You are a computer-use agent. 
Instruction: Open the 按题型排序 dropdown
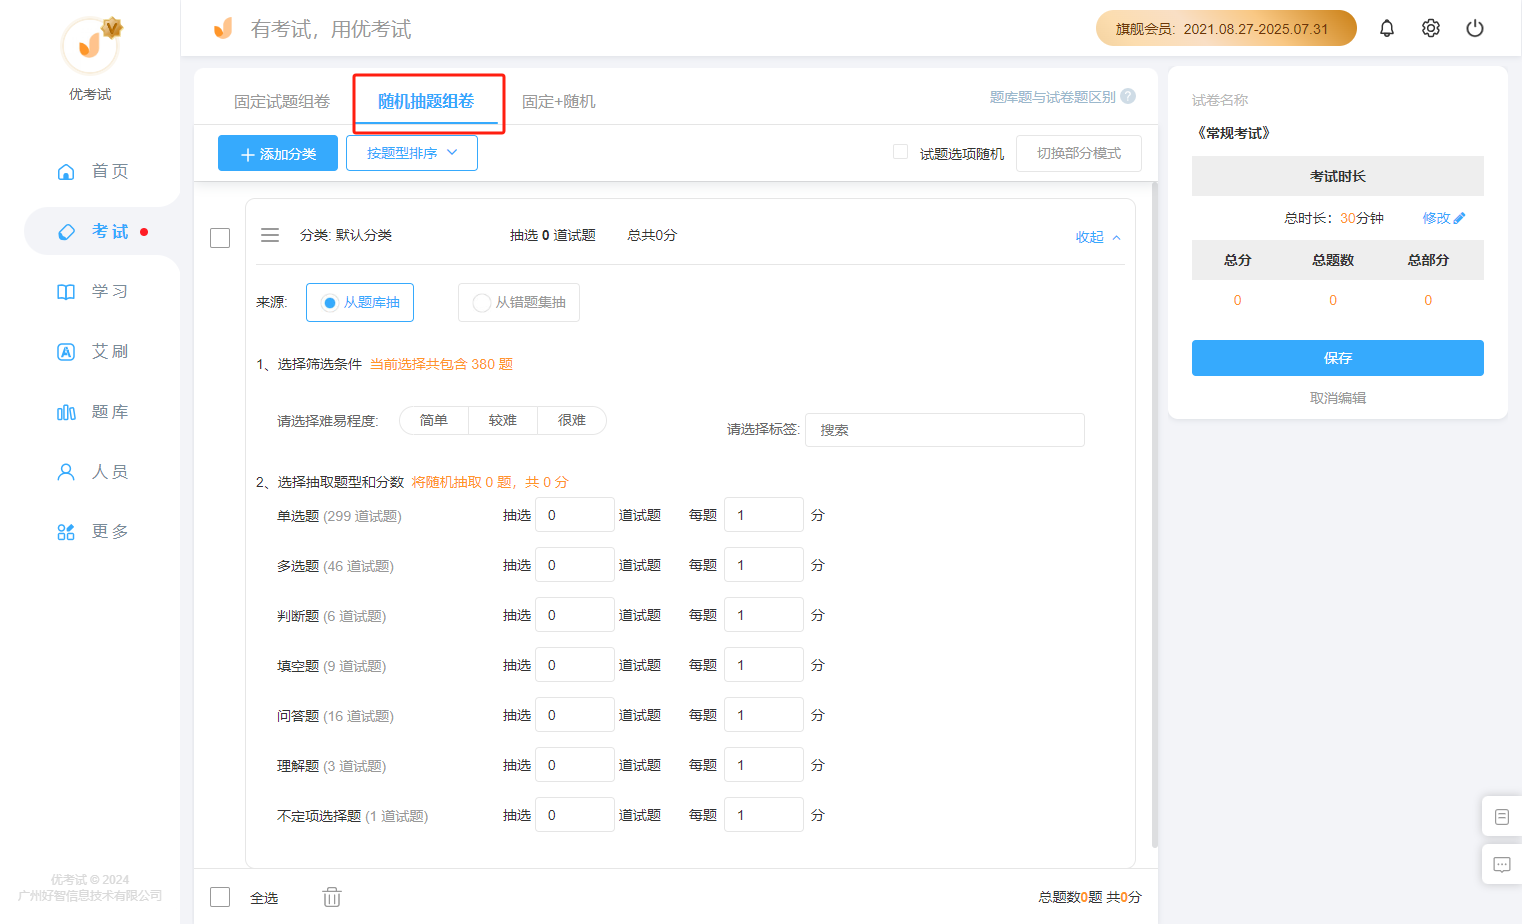(x=412, y=153)
